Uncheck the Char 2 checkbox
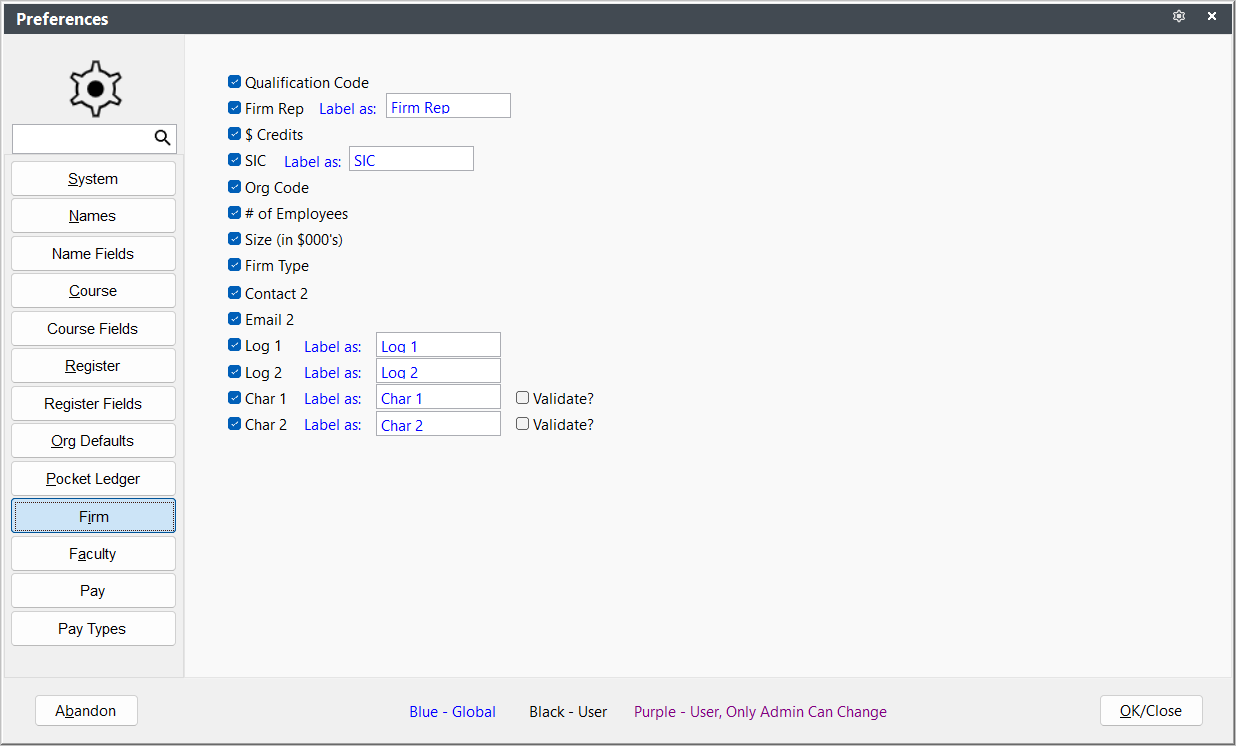Viewport: 1236px width, 746px height. [x=235, y=423]
